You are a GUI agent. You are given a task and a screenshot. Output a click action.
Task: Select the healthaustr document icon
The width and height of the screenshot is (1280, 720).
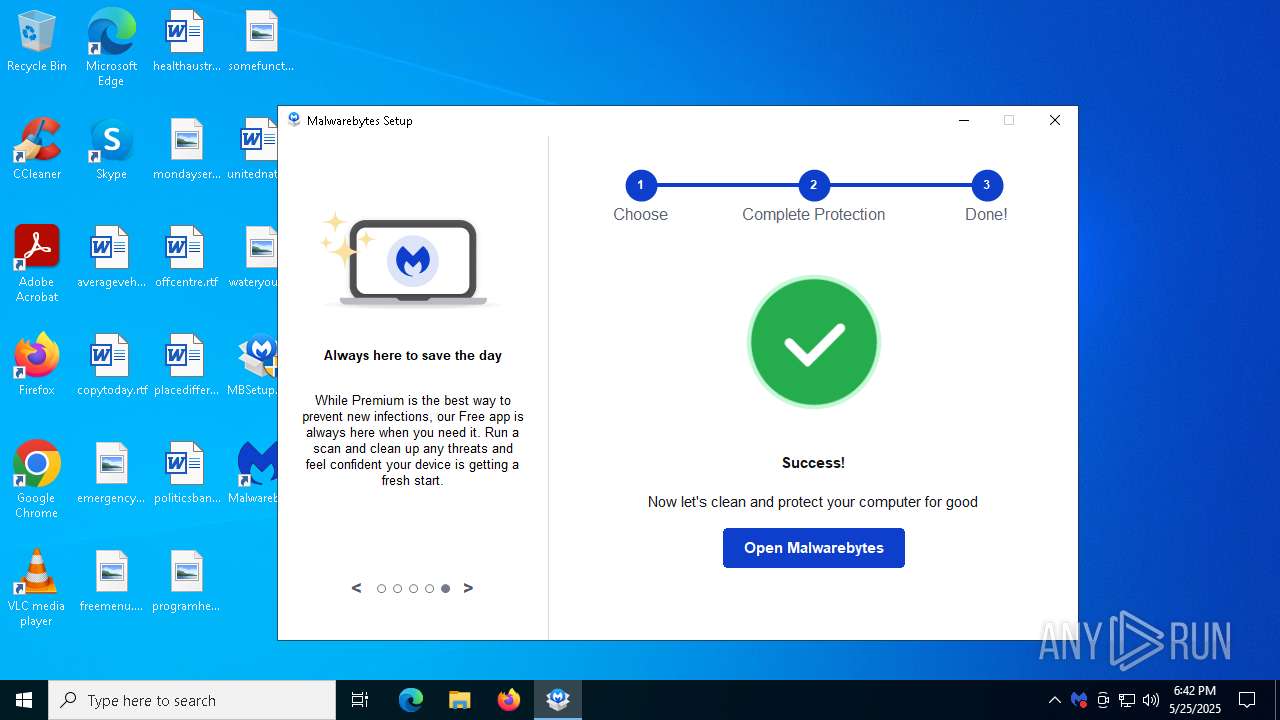pos(186,42)
